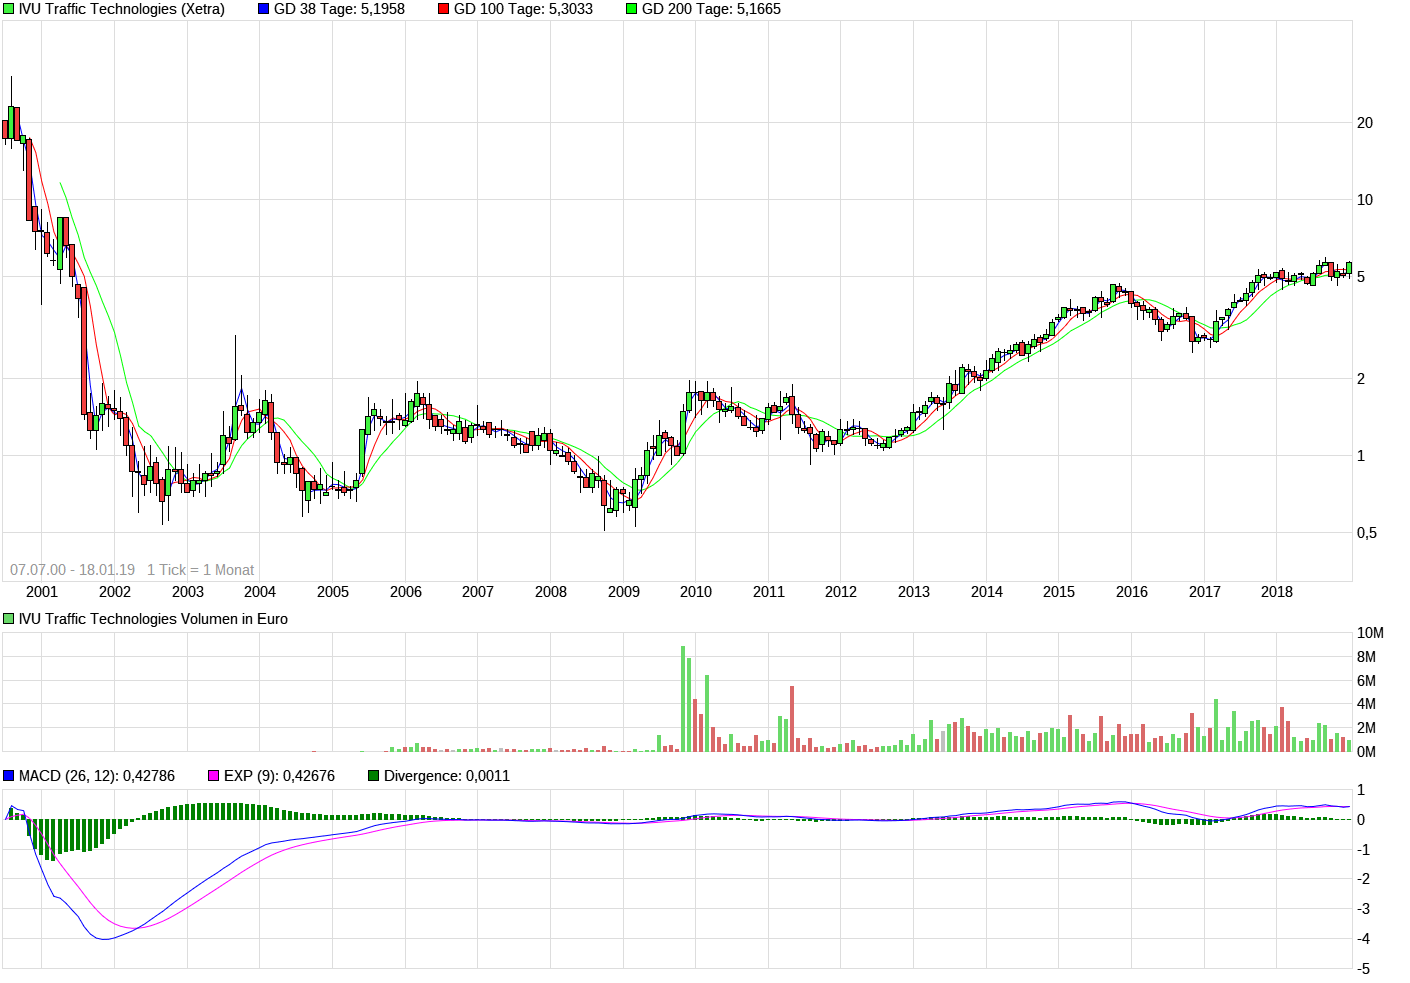This screenshot has width=1410, height=983.
Task: Click the red GD 100 Tage legend swatch
Action: point(444,9)
